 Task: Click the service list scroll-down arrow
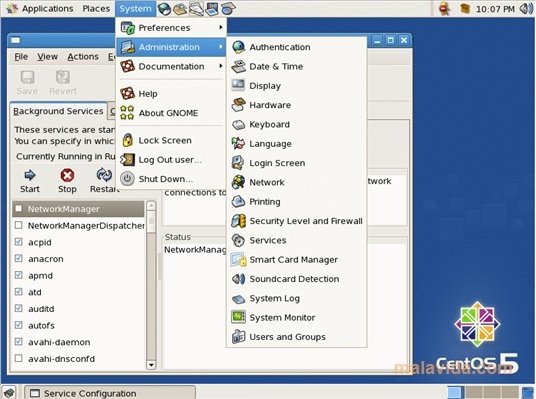151,365
